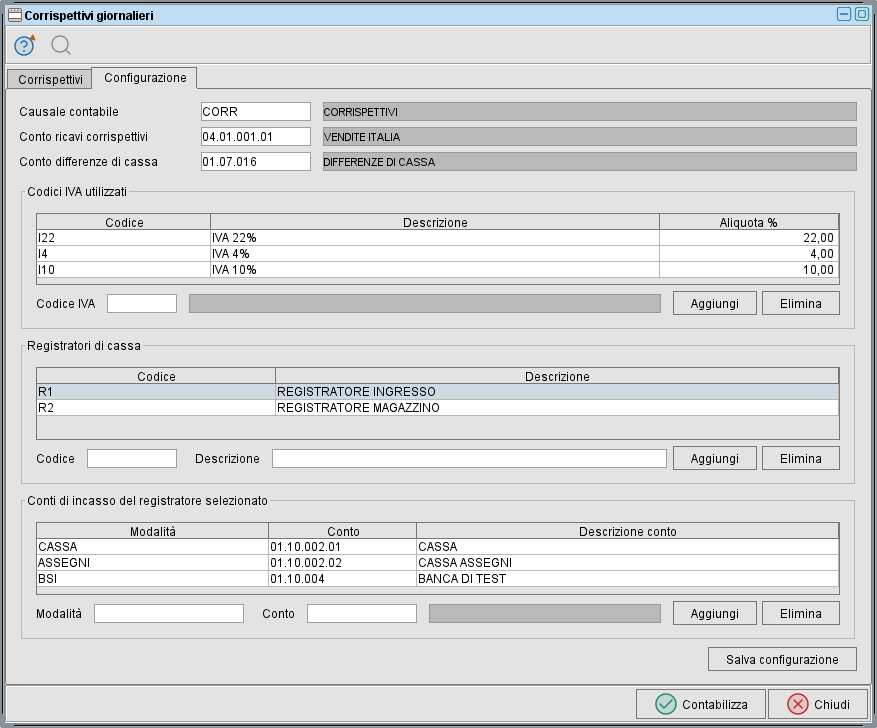This screenshot has height=728, width=877.
Task: Open the help icon in the toolbar
Action: click(x=25, y=45)
